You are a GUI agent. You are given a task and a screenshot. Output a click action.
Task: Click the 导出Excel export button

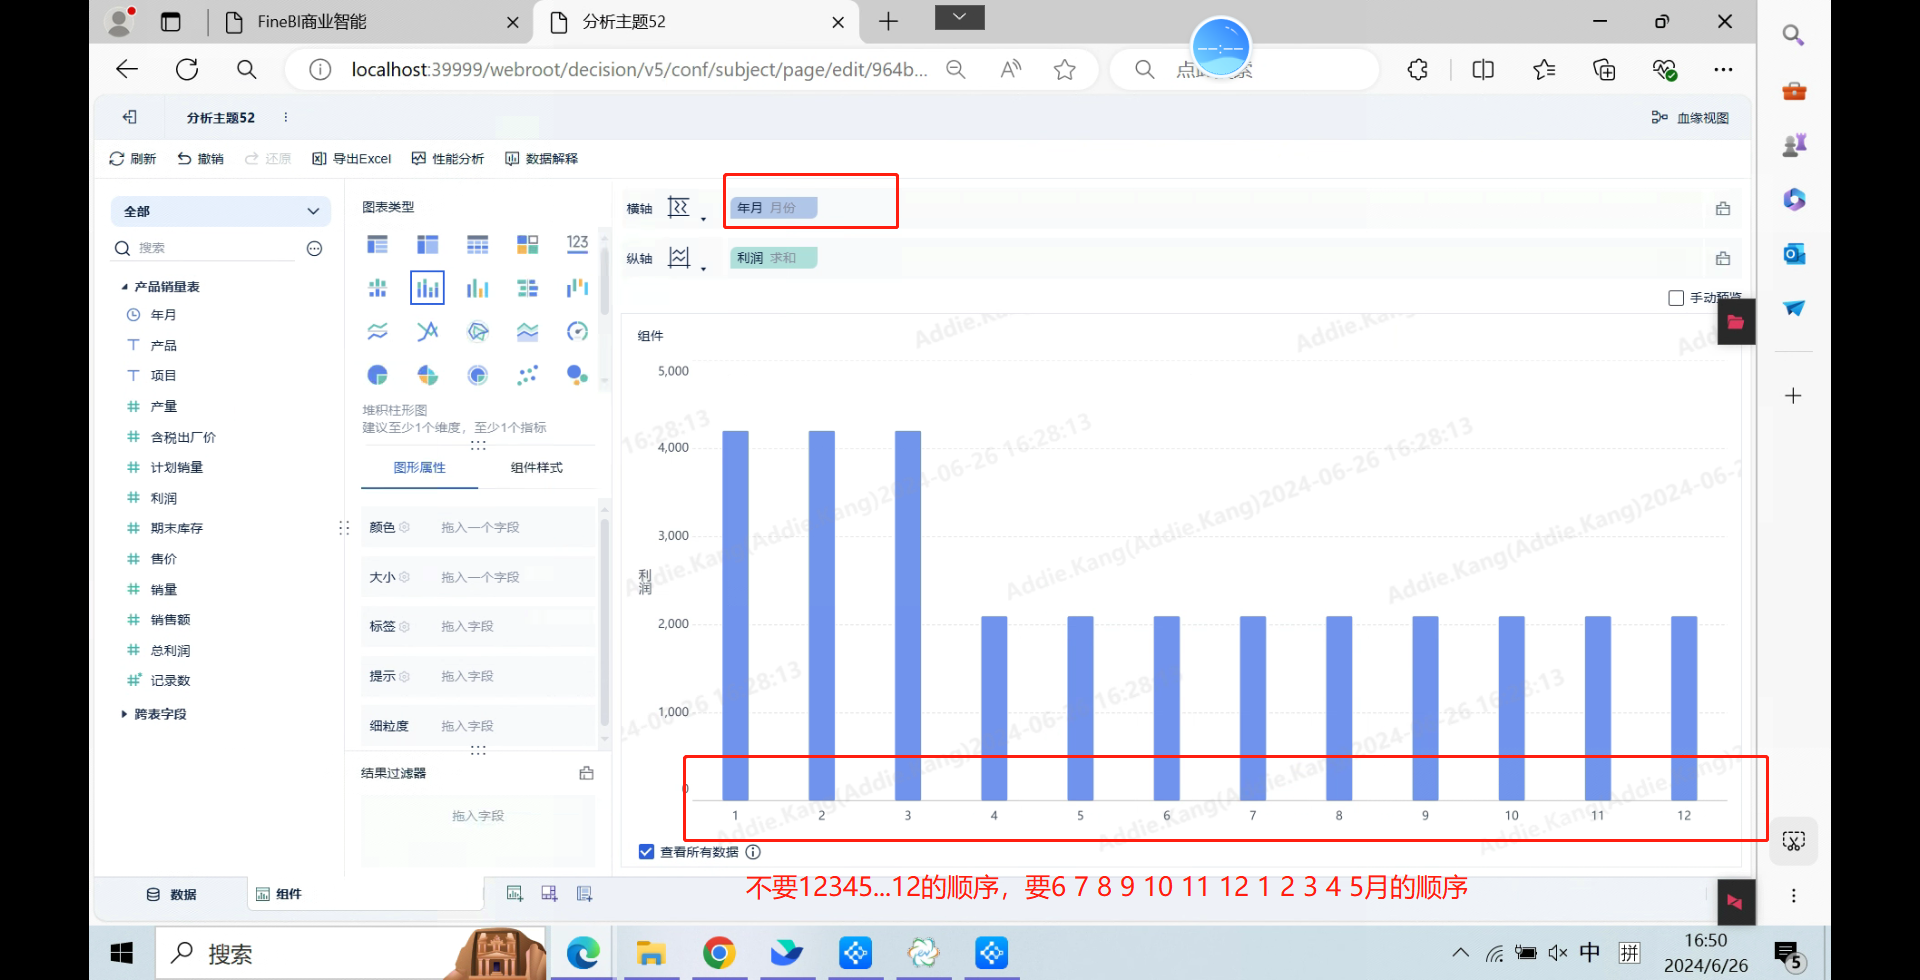[352, 159]
